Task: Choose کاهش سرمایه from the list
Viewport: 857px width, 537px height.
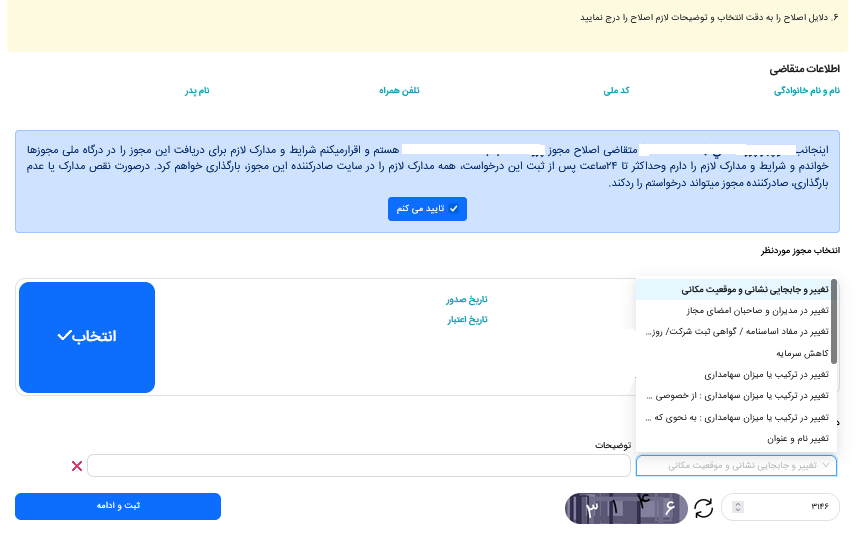Action: [x=734, y=353]
